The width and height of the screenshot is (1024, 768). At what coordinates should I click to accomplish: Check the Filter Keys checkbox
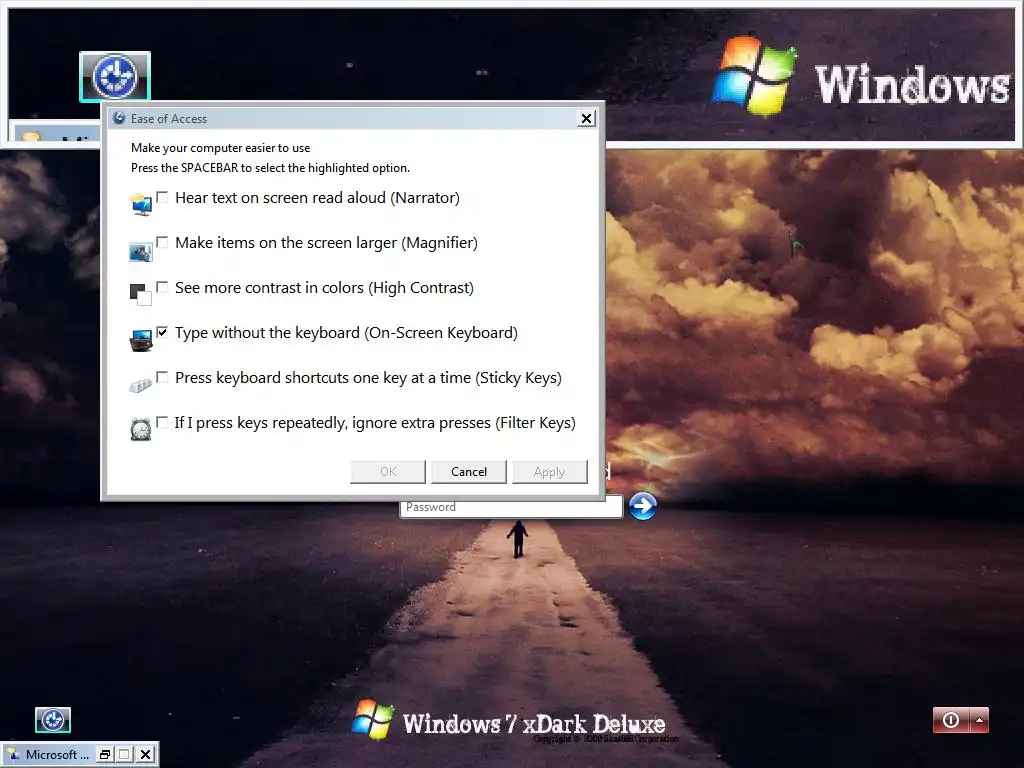tap(162, 422)
